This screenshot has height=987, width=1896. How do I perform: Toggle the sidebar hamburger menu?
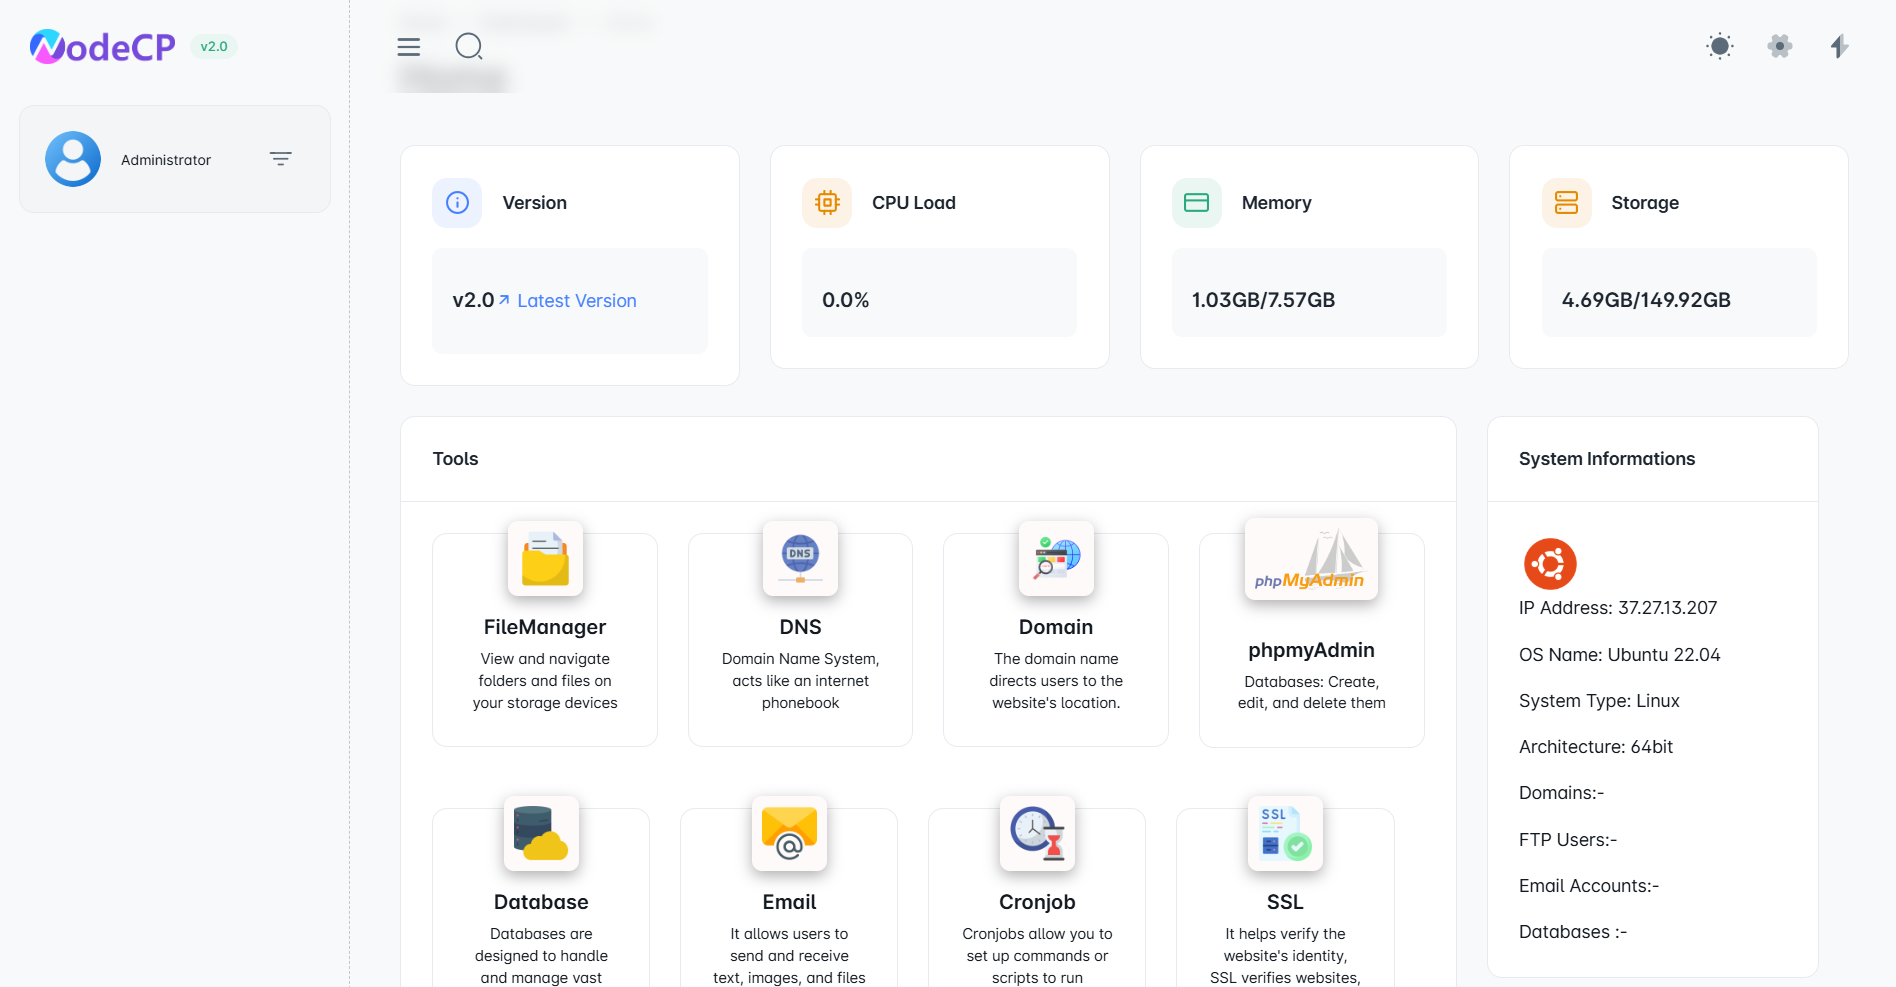[x=409, y=47]
